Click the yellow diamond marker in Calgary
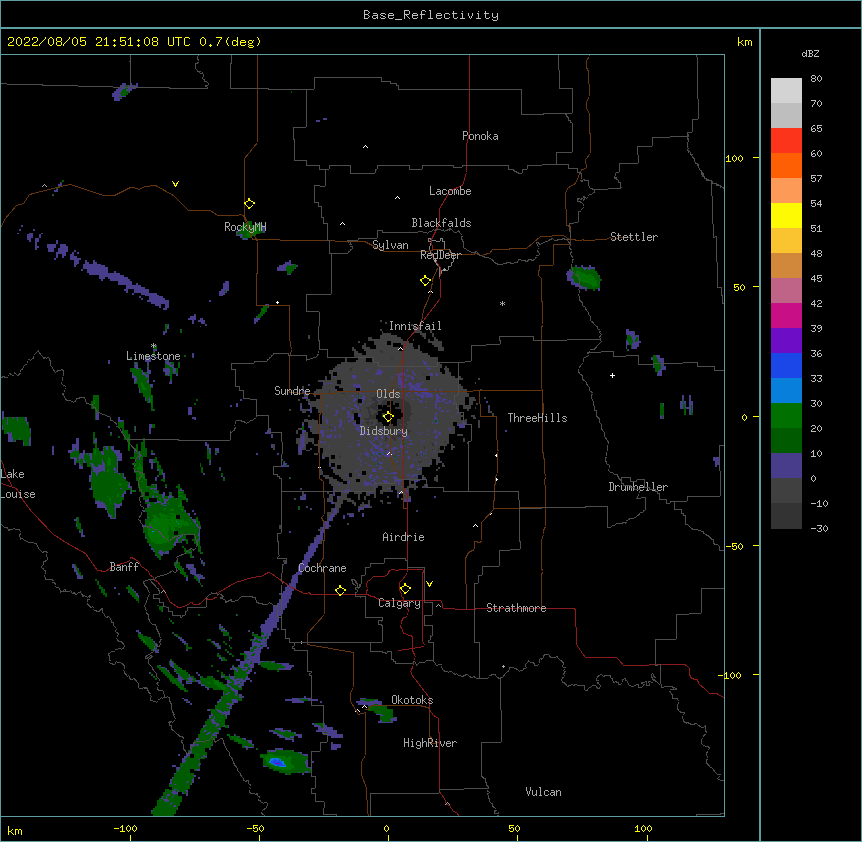Viewport: 862px width, 842px height. pos(405,589)
